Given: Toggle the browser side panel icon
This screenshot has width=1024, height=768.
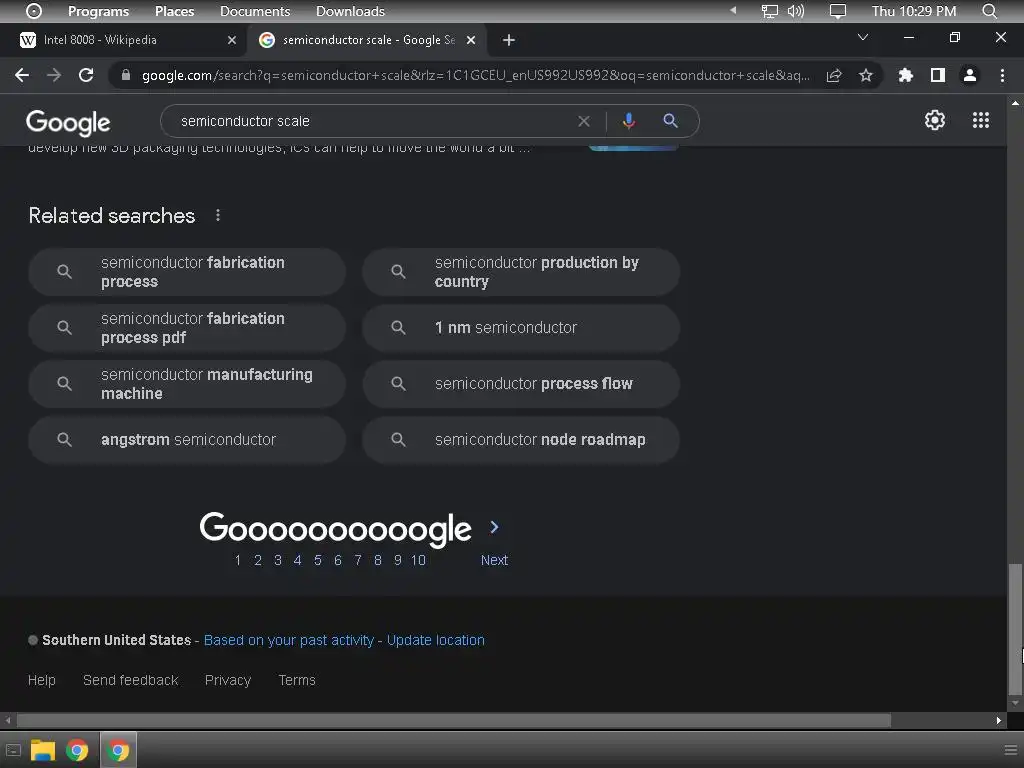Looking at the screenshot, I should click(x=938, y=75).
